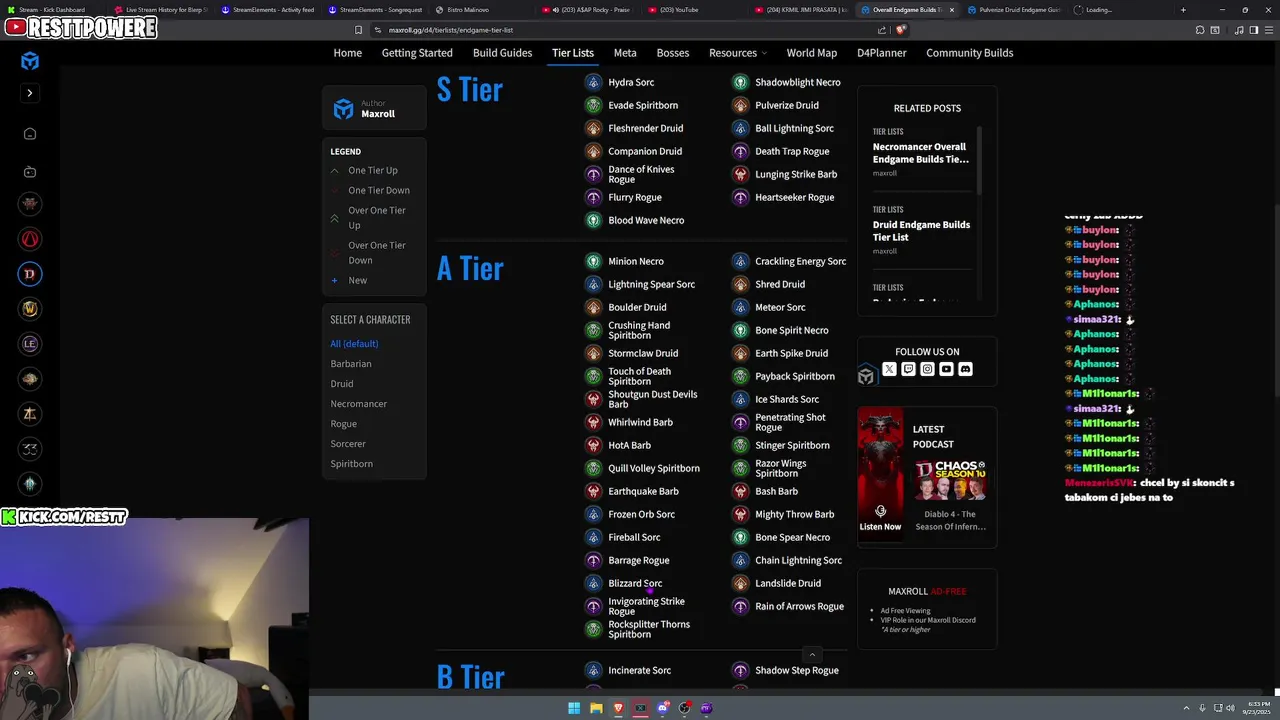Filter tier list by Sorcerer
Viewport: 1280px width, 720px height.
(x=348, y=444)
